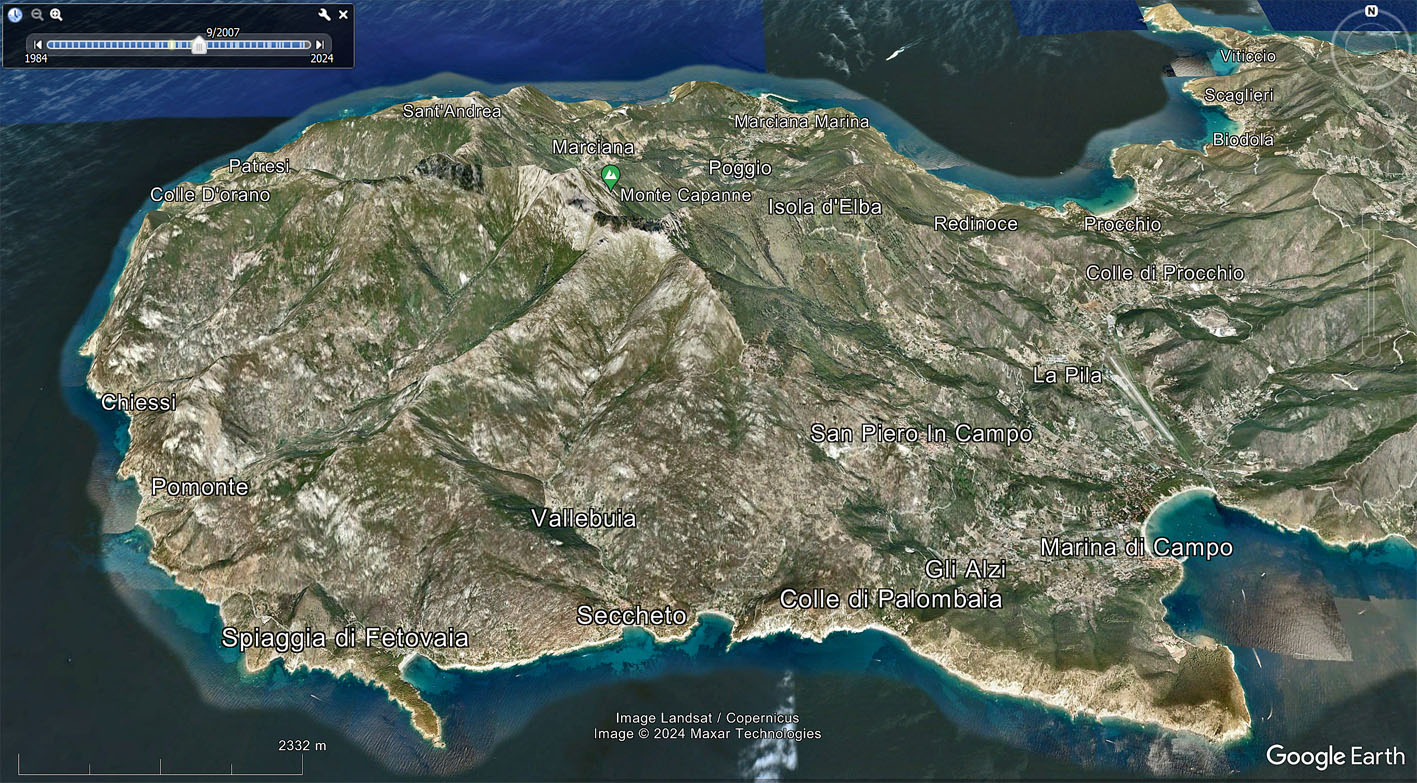Click the San Piero In Campo label
Image resolution: width=1417 pixels, height=783 pixels.
(920, 434)
